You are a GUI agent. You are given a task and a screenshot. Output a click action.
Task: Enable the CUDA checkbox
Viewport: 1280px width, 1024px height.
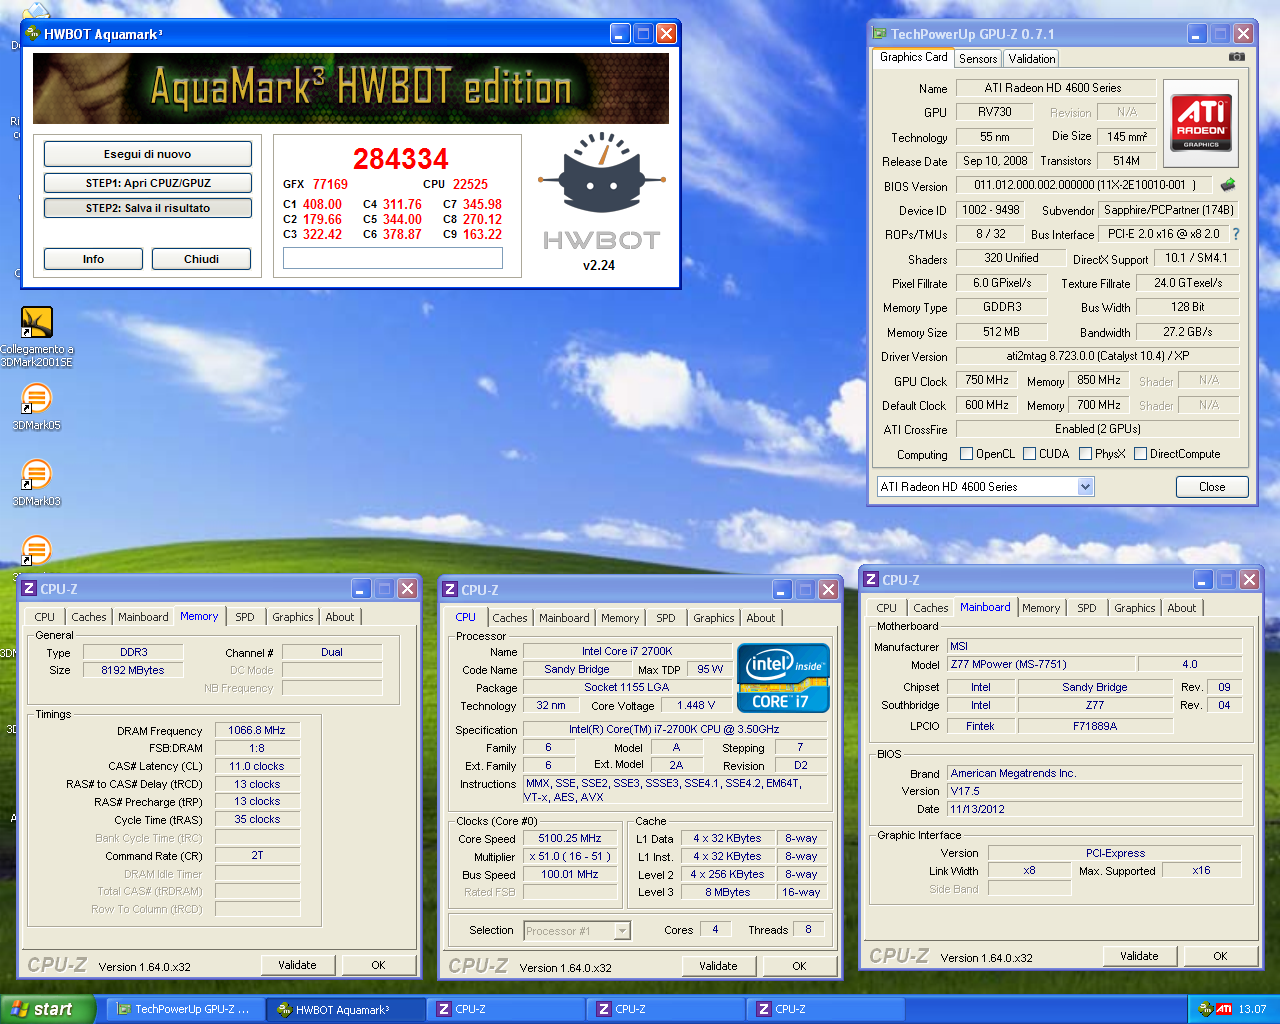point(1029,454)
